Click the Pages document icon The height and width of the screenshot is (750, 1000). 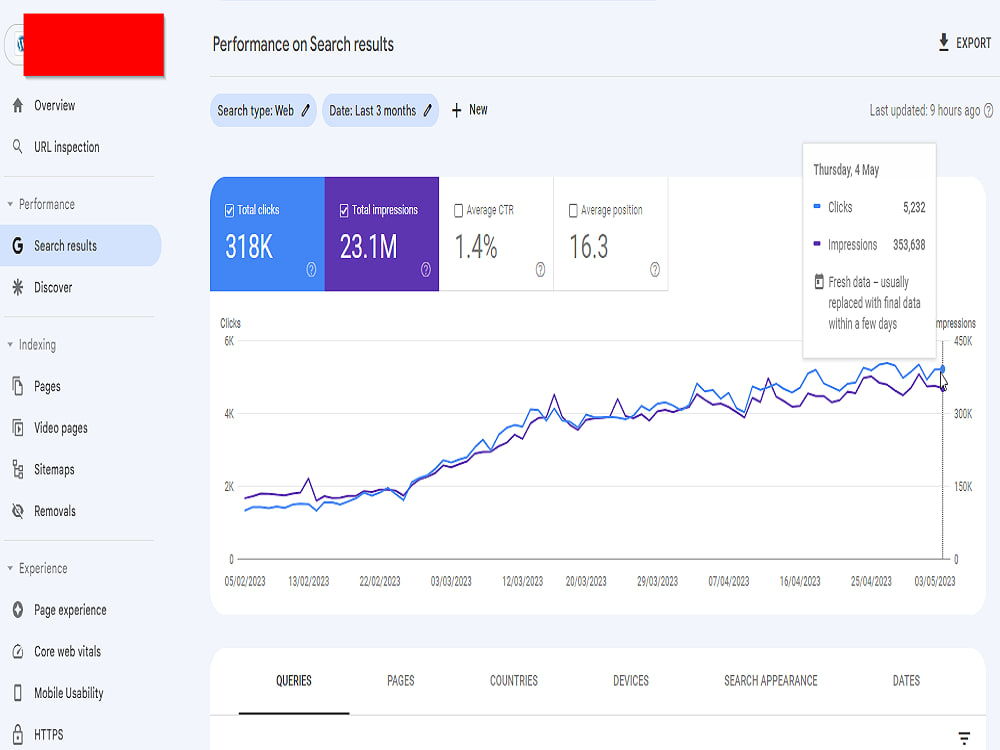click(18, 386)
